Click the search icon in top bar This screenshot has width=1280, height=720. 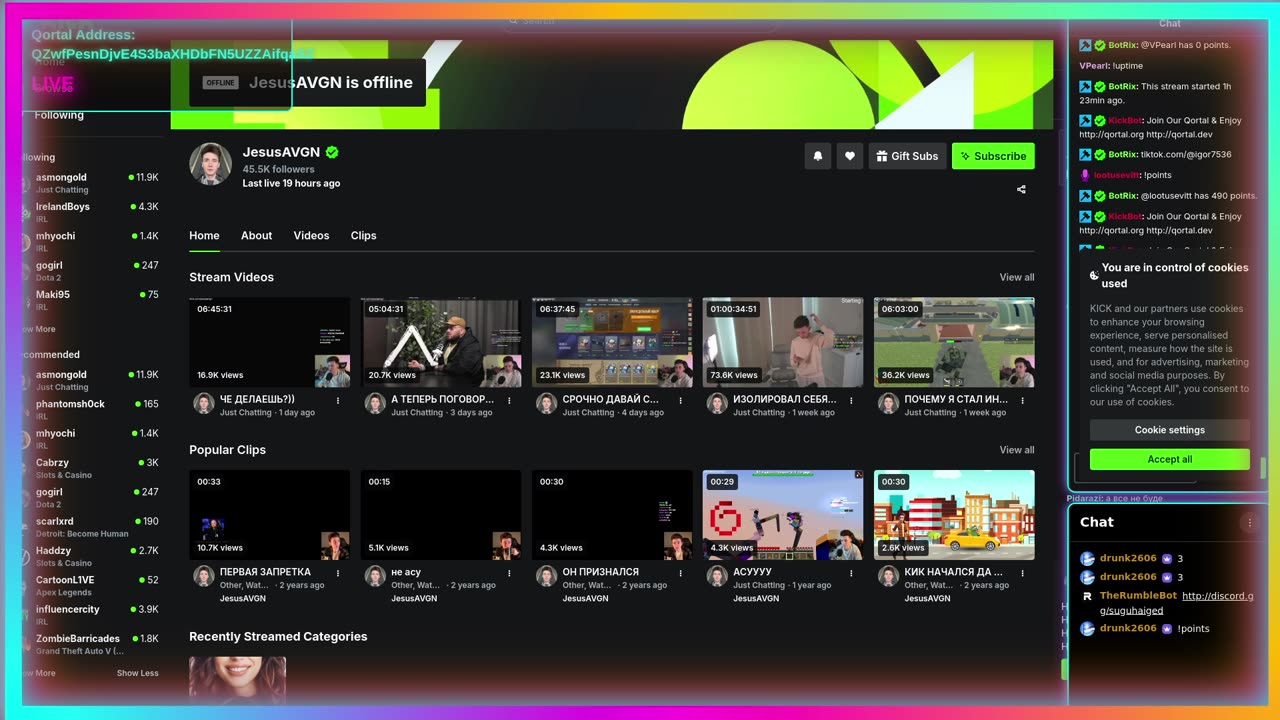513,20
